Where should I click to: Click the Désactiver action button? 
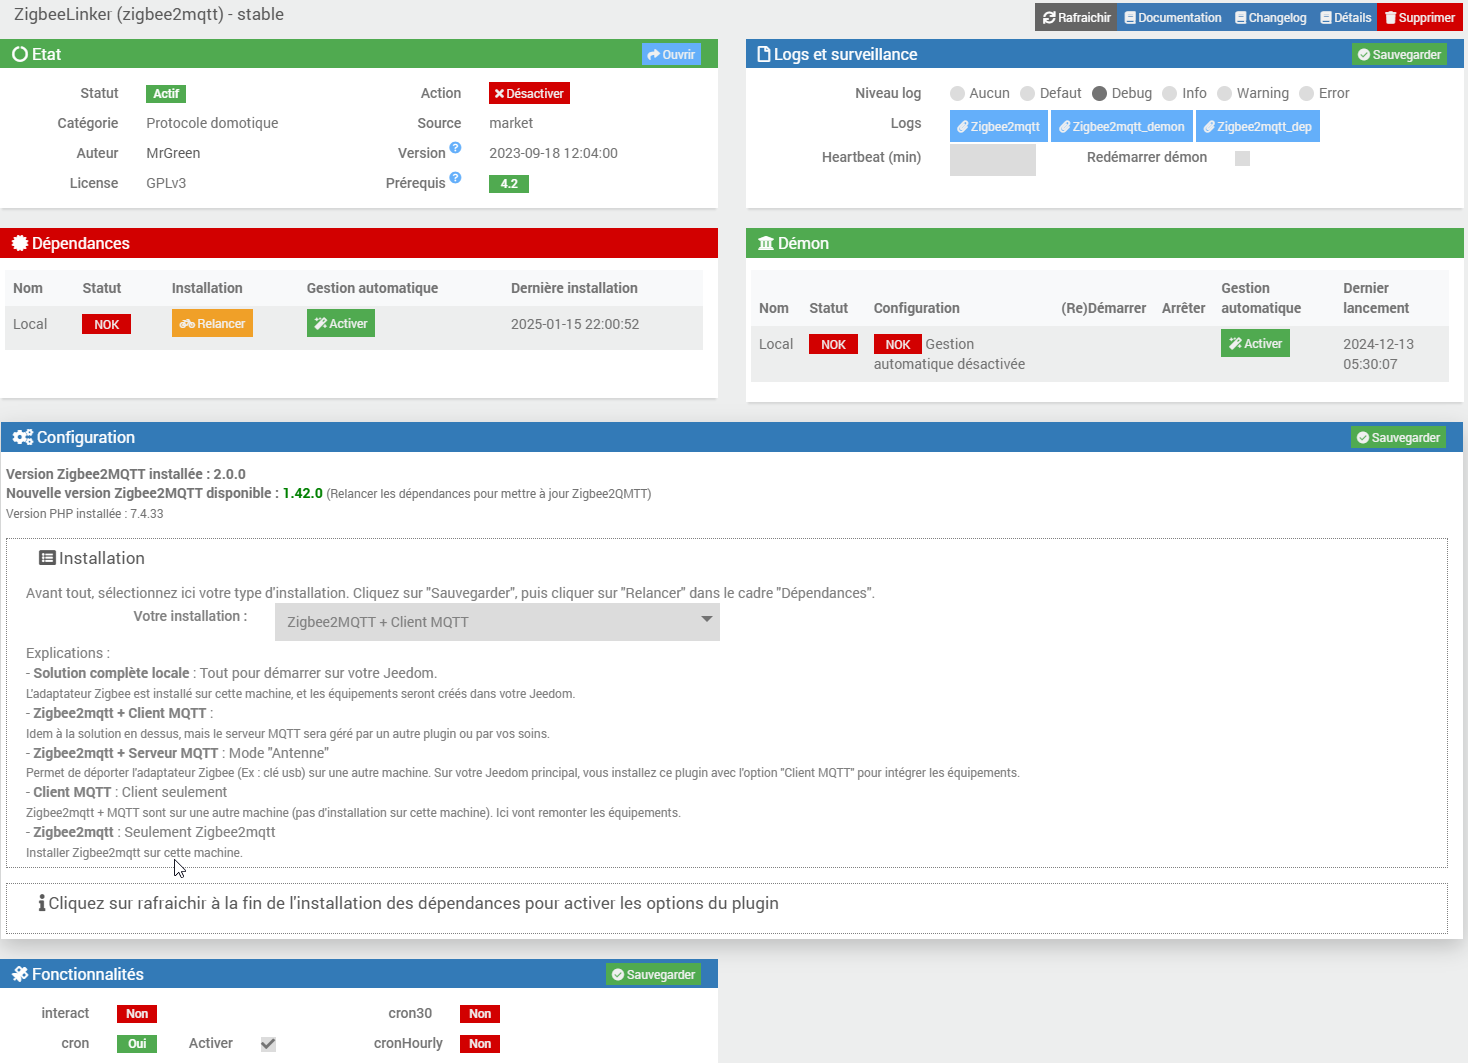click(529, 93)
